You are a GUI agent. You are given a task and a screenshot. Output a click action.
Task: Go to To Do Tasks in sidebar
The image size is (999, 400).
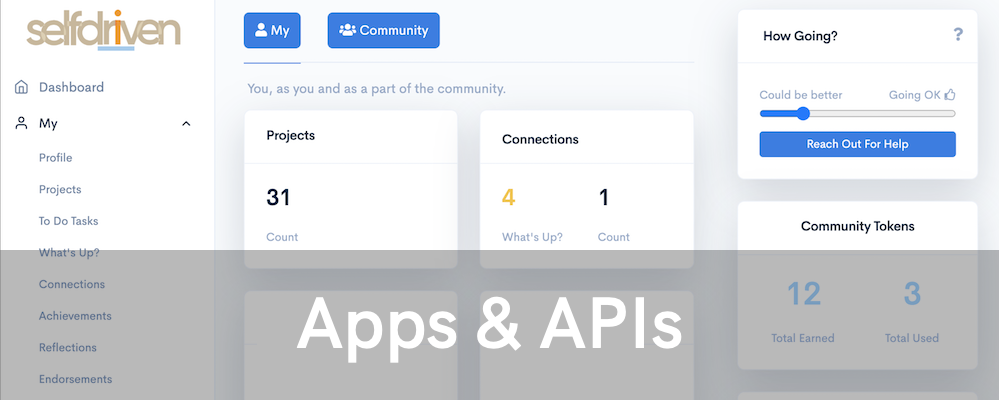point(68,221)
